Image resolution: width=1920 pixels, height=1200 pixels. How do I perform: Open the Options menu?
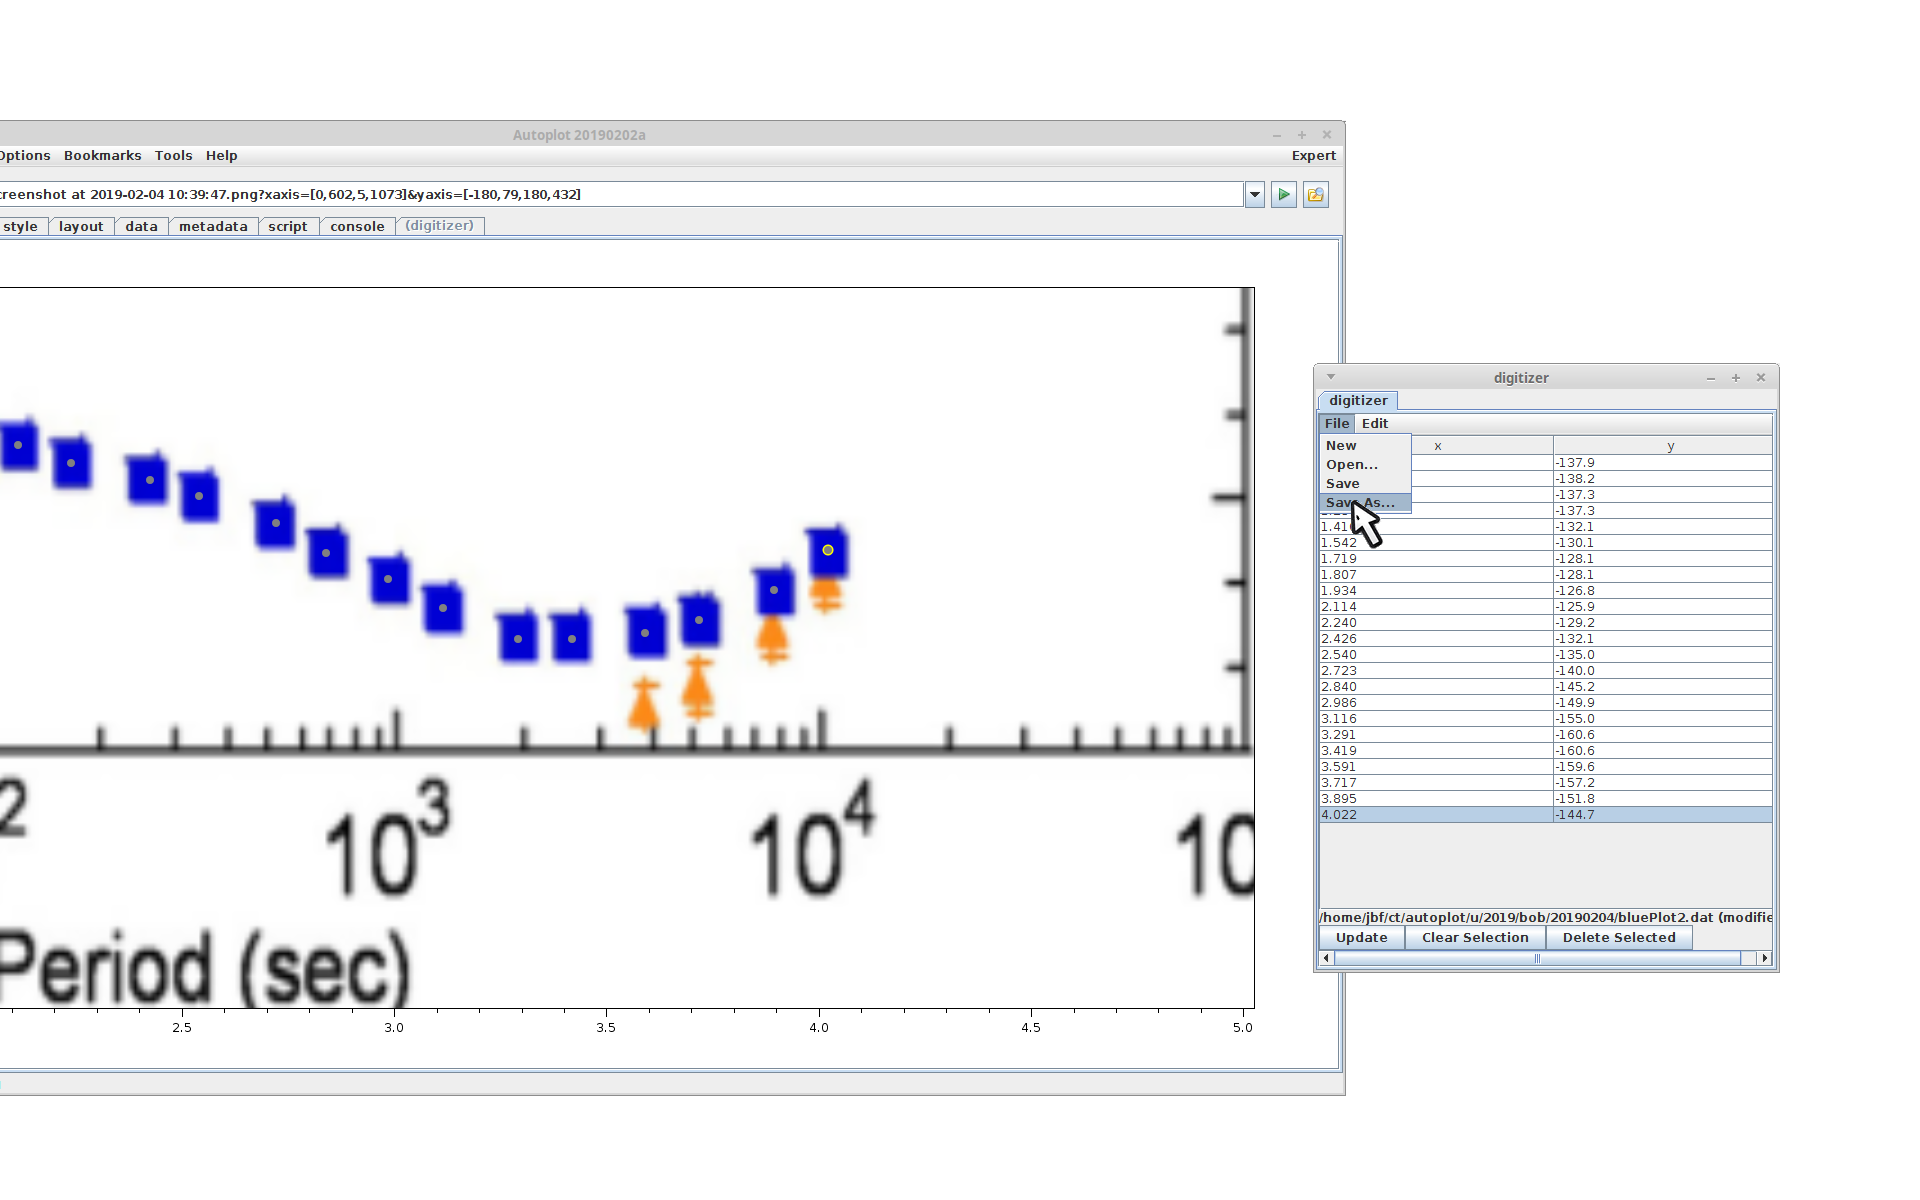pos(24,156)
